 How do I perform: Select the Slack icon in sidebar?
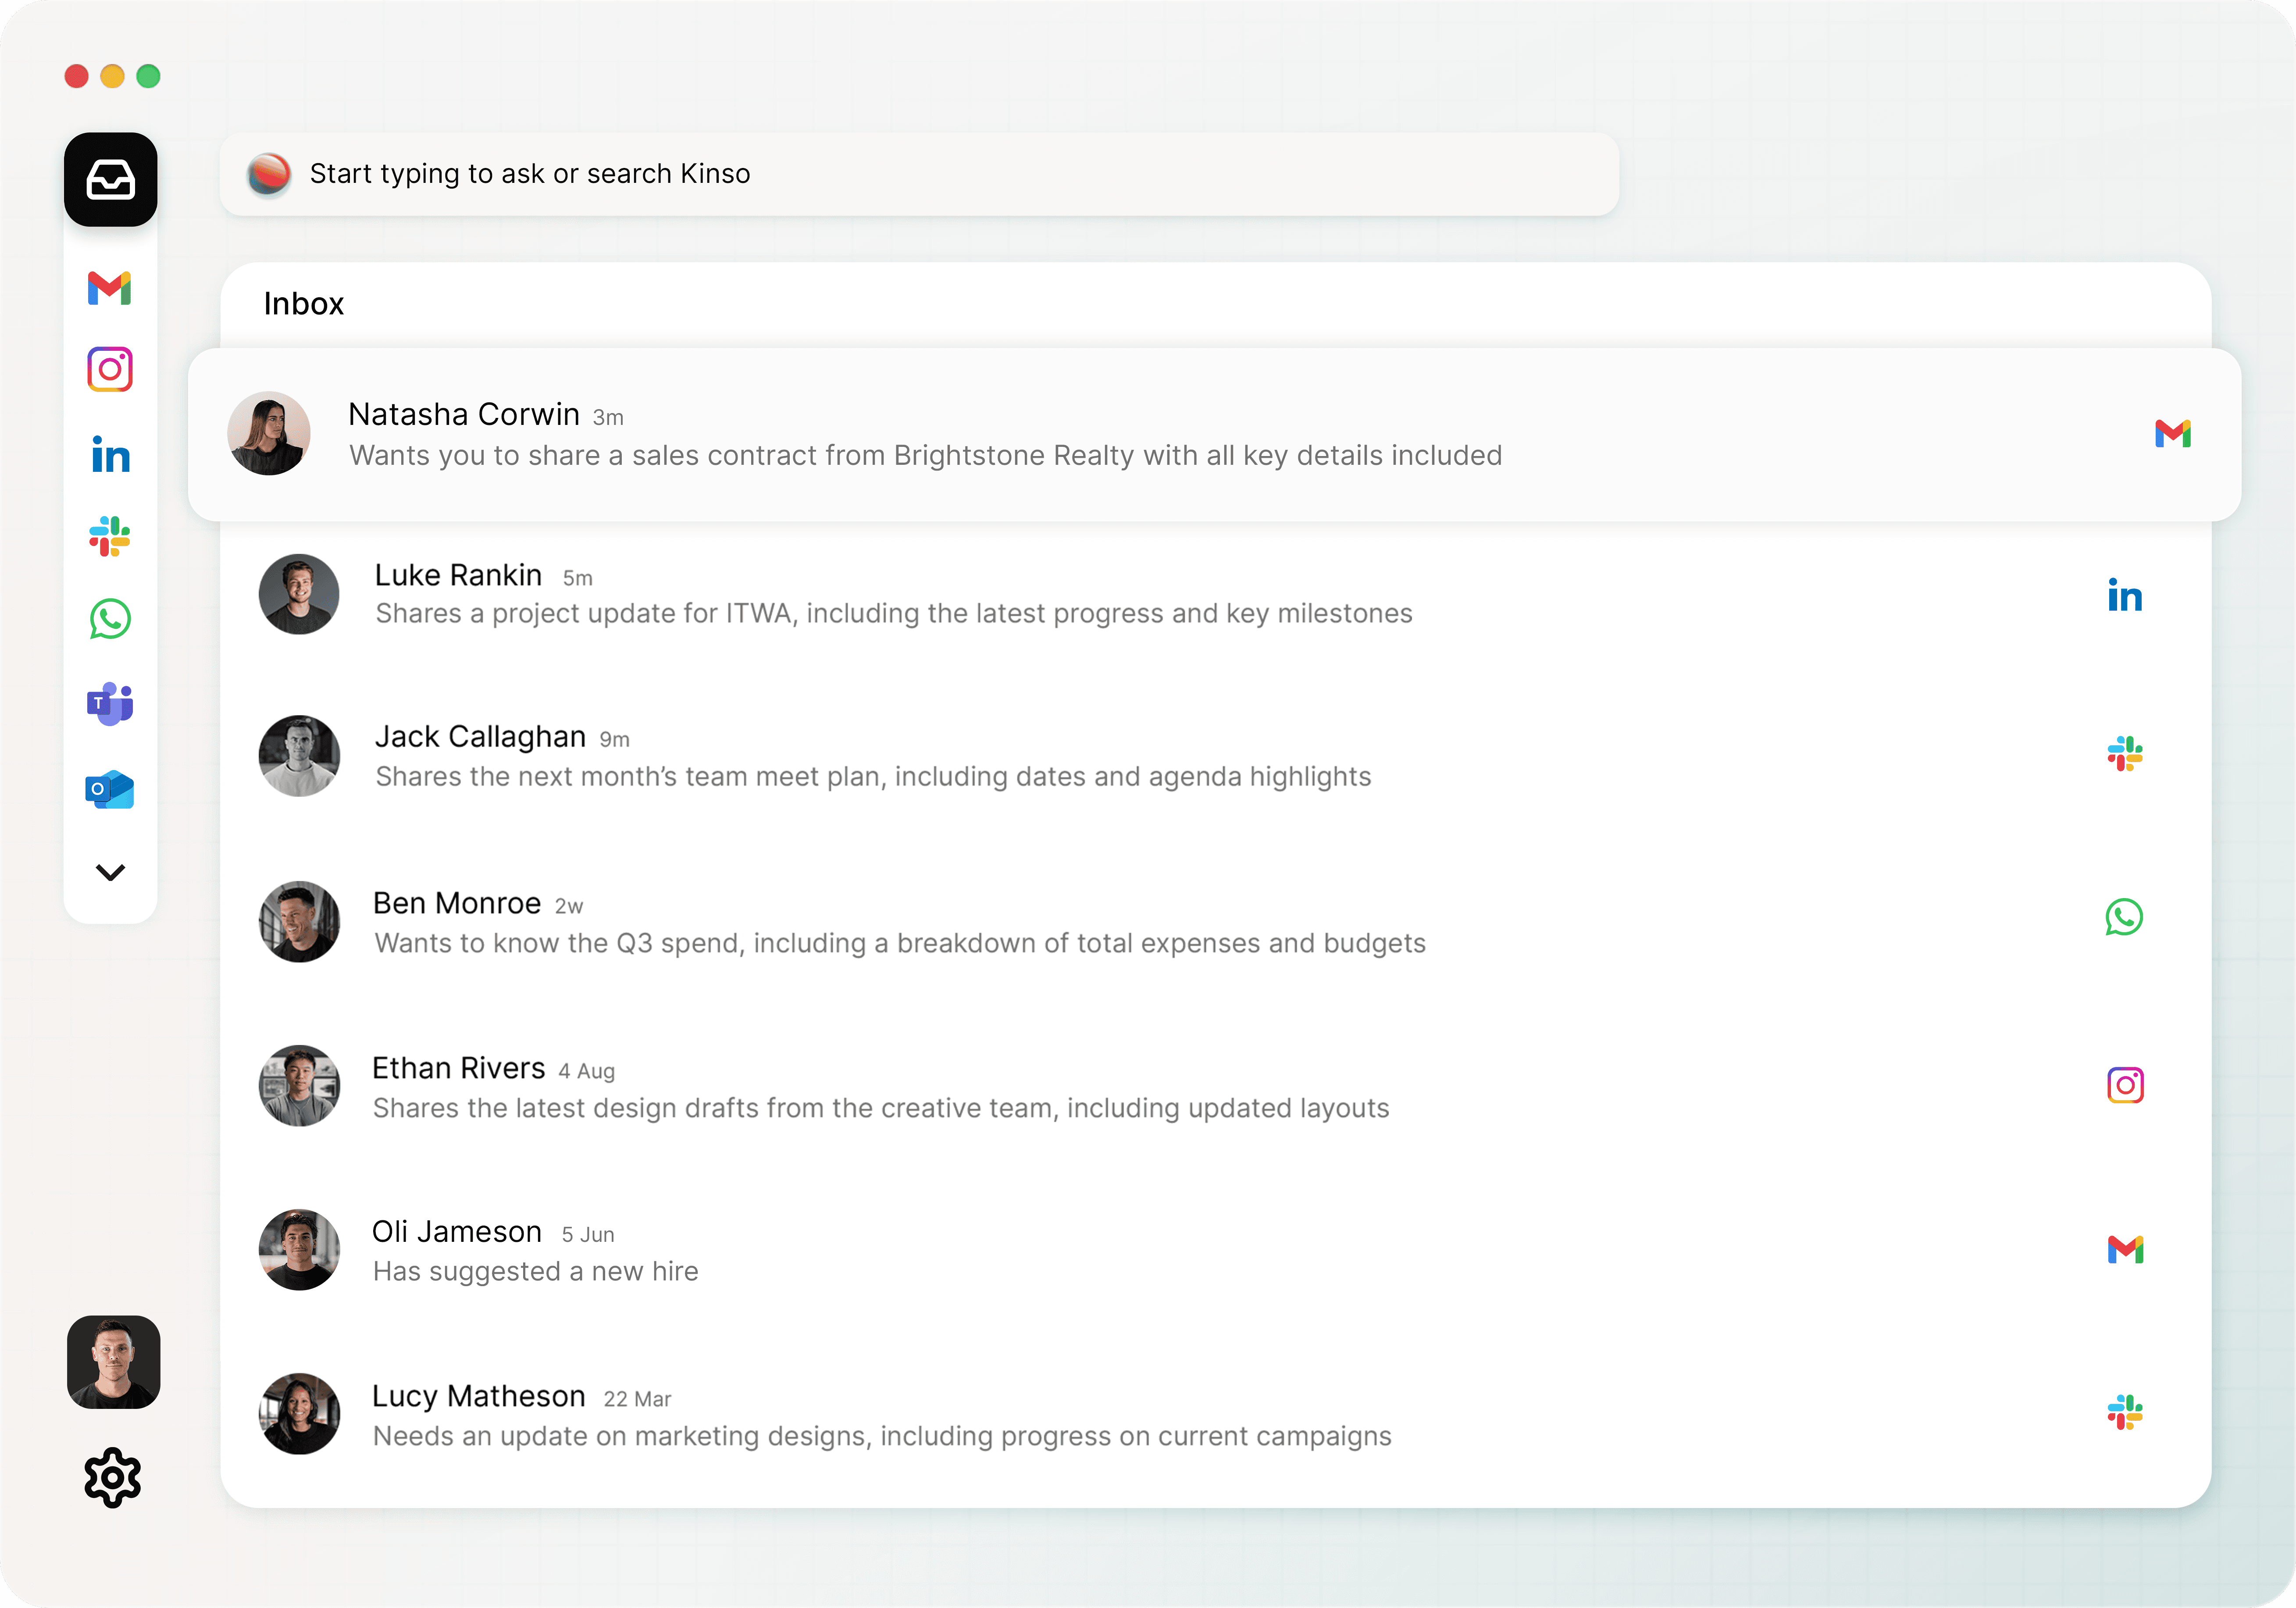[110, 537]
